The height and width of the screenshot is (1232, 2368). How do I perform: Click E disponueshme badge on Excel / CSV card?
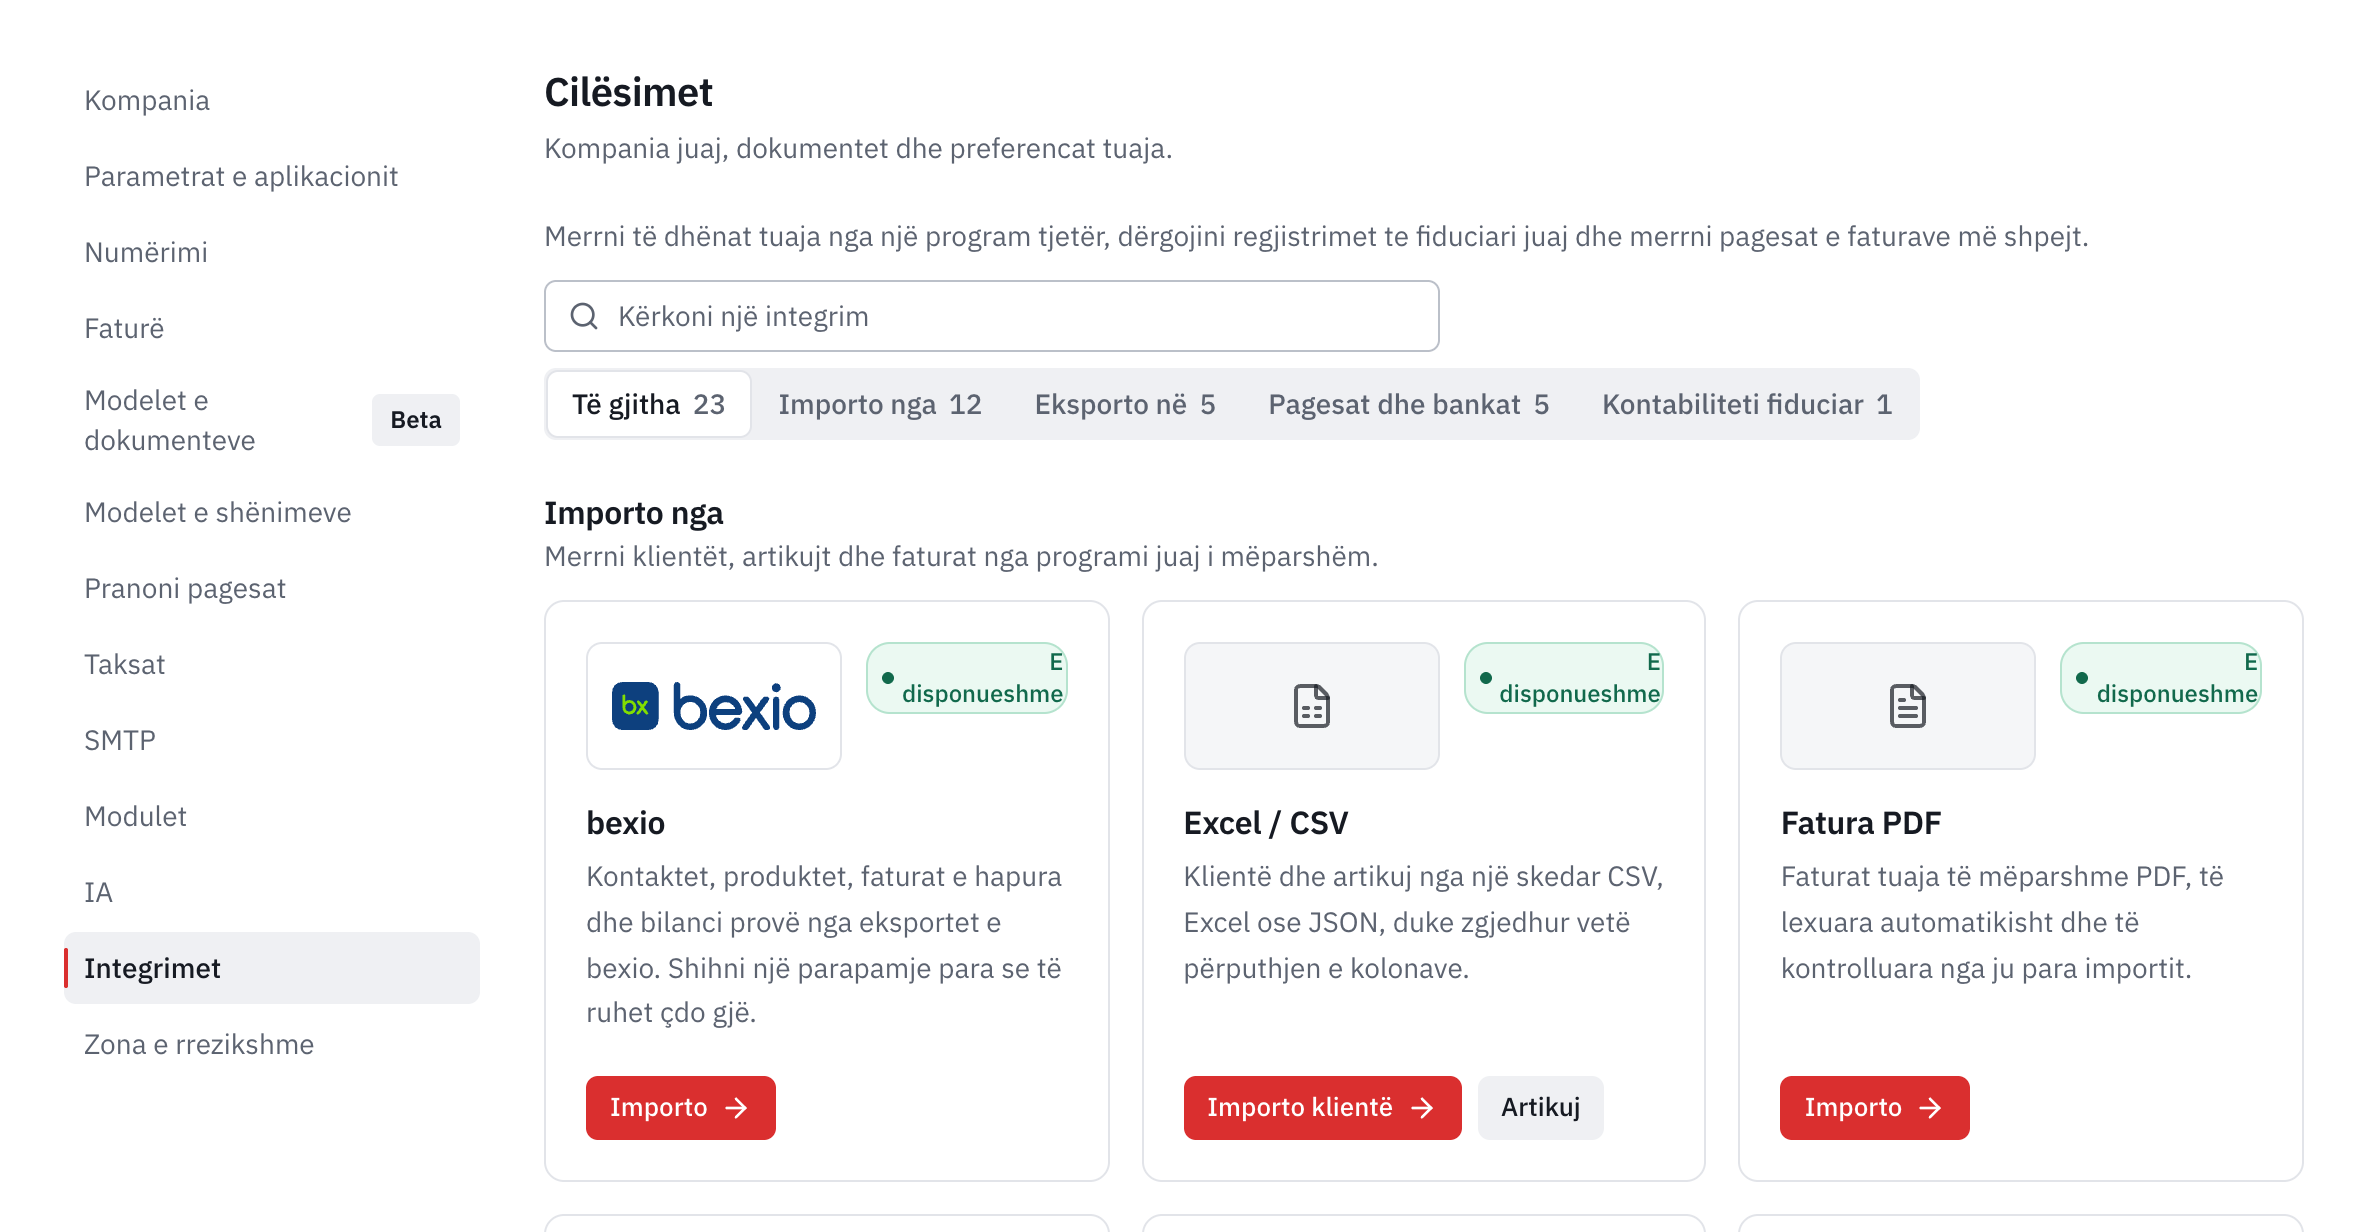pos(1564,678)
